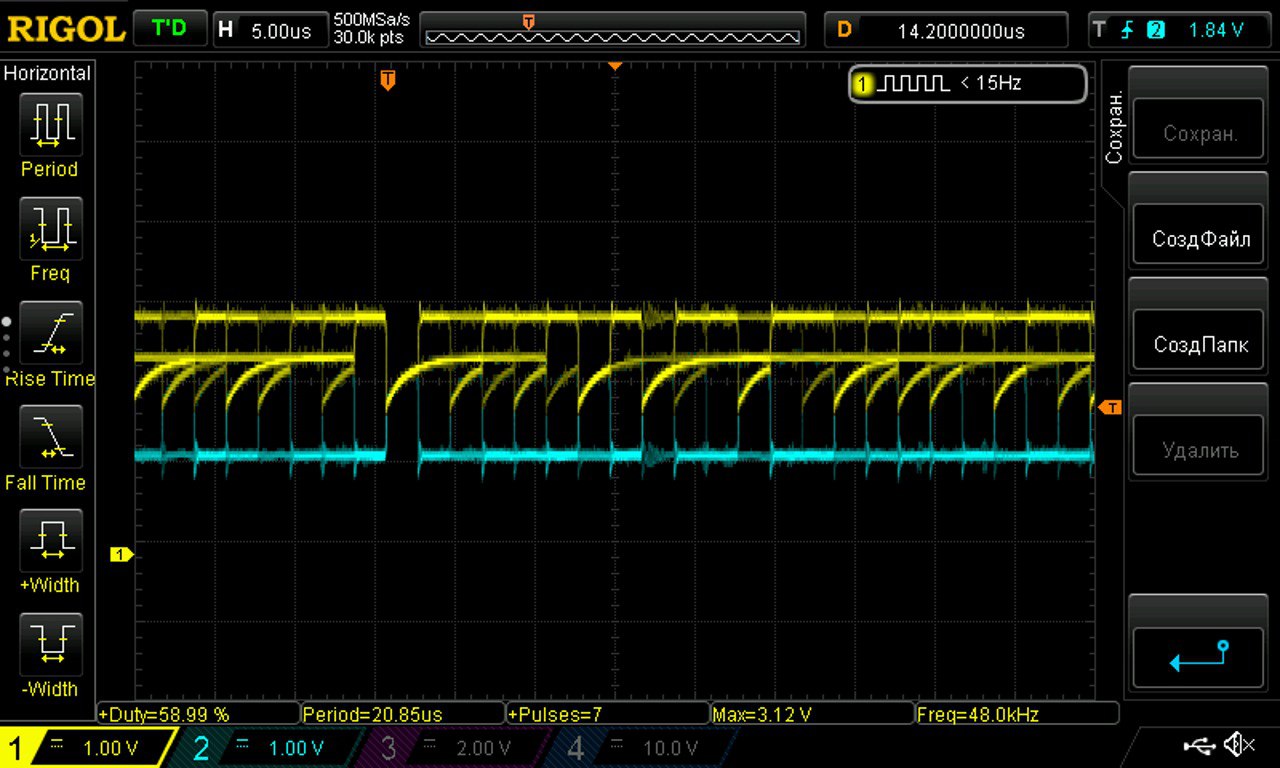
Task: Click the orange trigger position marker T
Action: tap(388, 80)
